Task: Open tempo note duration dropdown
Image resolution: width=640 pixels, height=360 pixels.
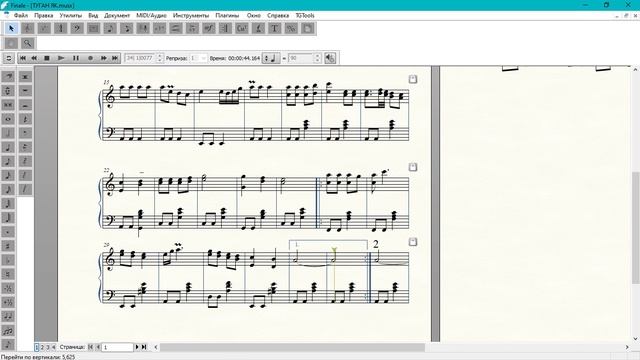Action: [271, 58]
